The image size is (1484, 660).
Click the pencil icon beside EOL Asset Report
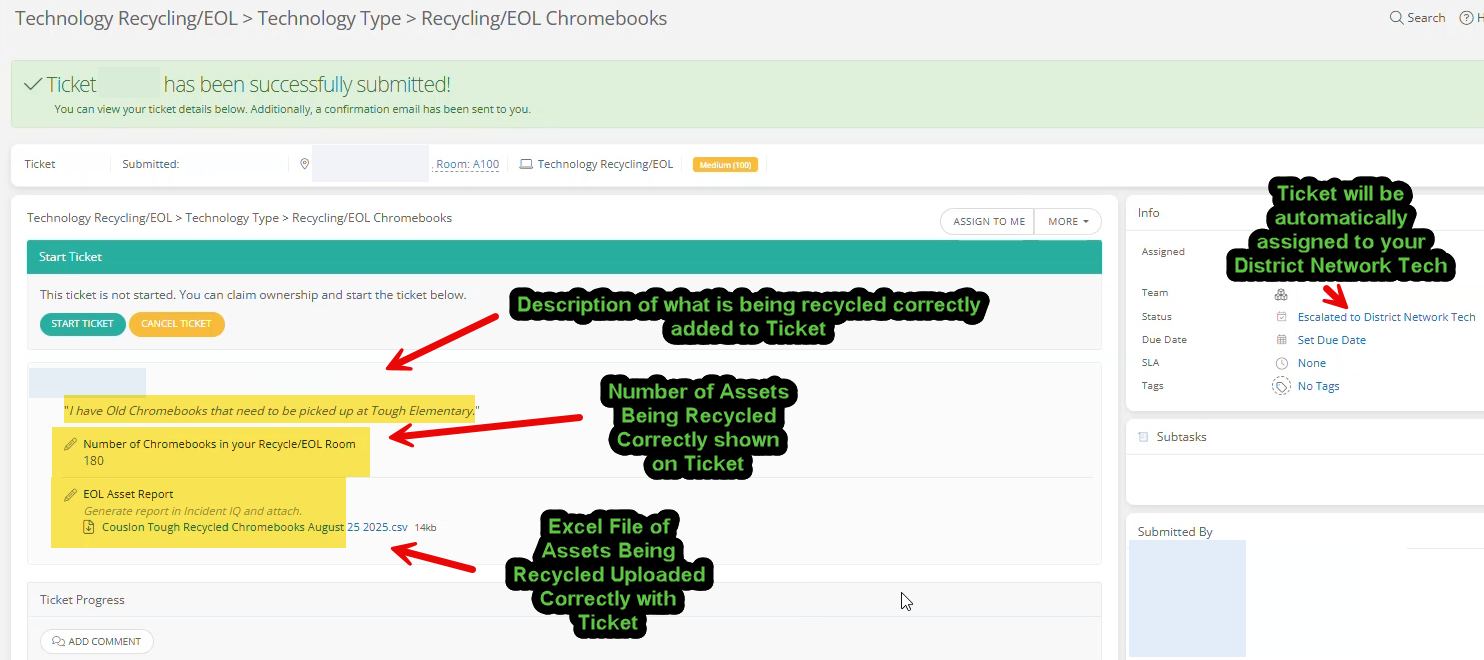click(70, 494)
